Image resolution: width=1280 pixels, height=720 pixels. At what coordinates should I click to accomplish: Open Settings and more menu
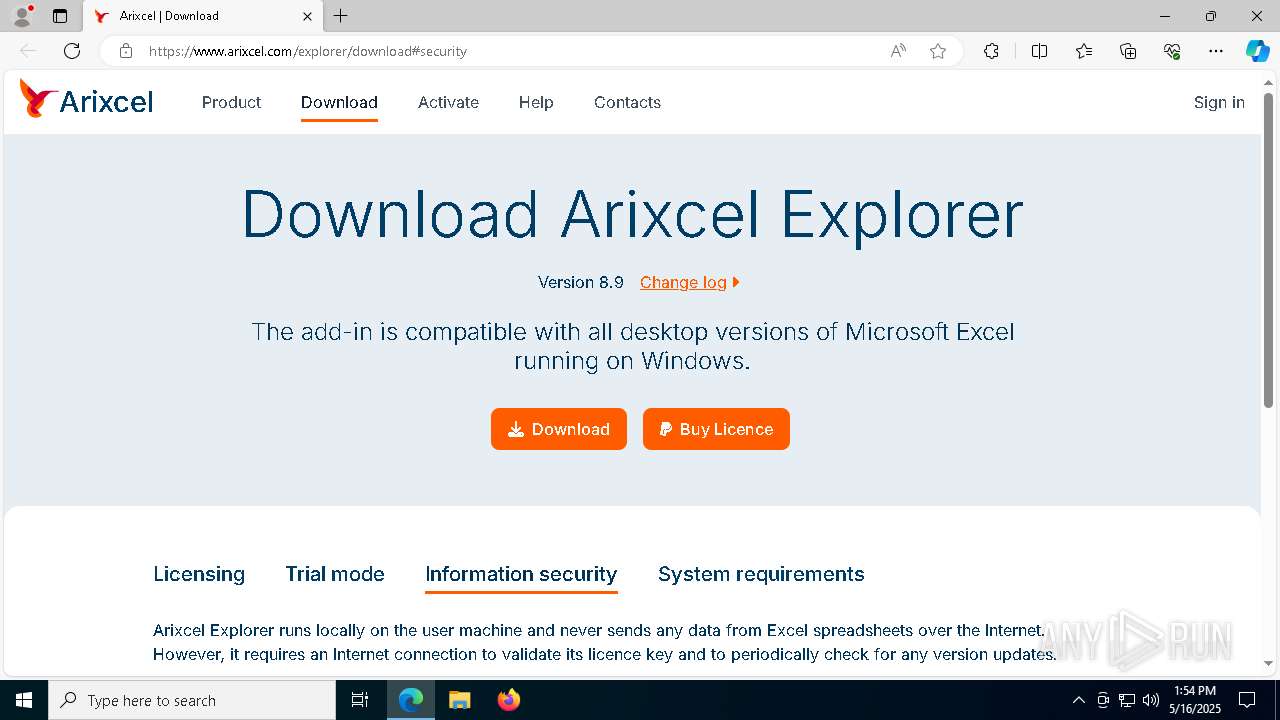point(1216,51)
